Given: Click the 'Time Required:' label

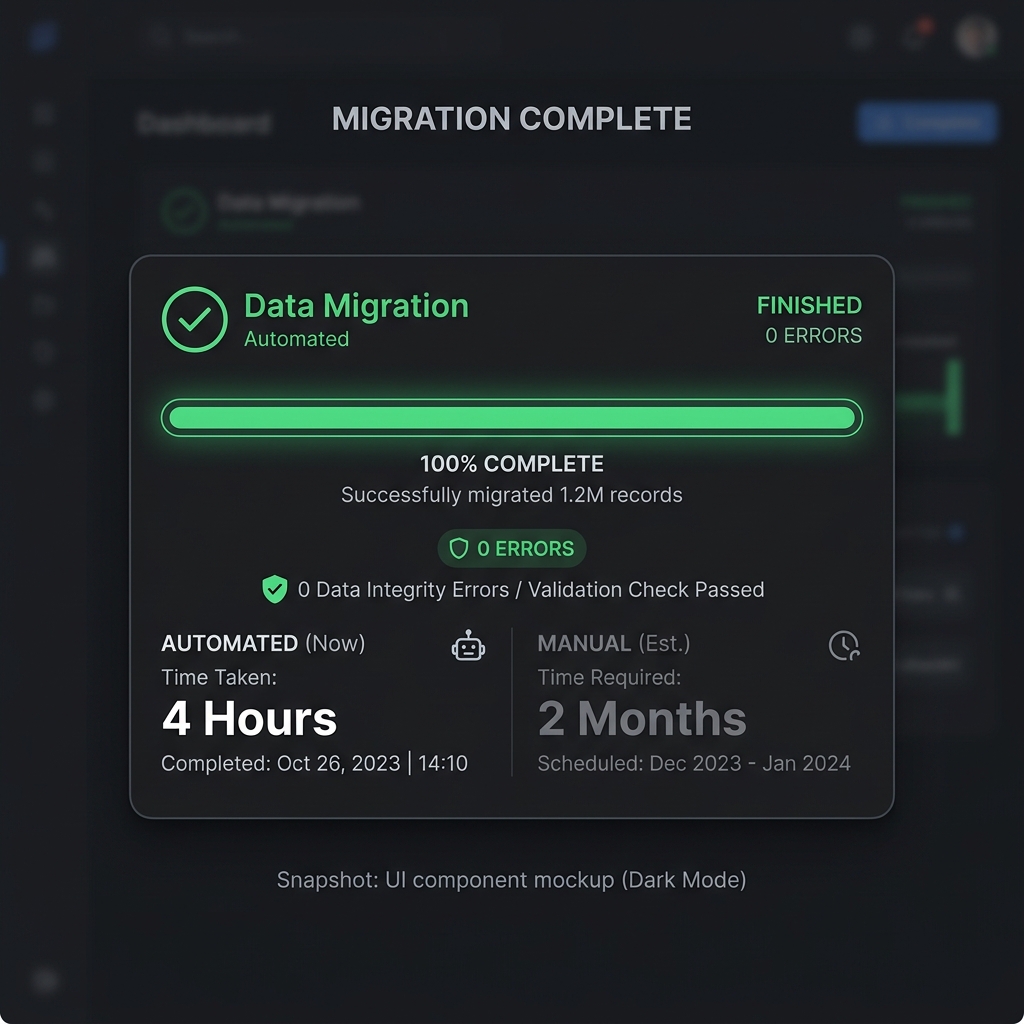Looking at the screenshot, I should pyautogui.click(x=609, y=677).
